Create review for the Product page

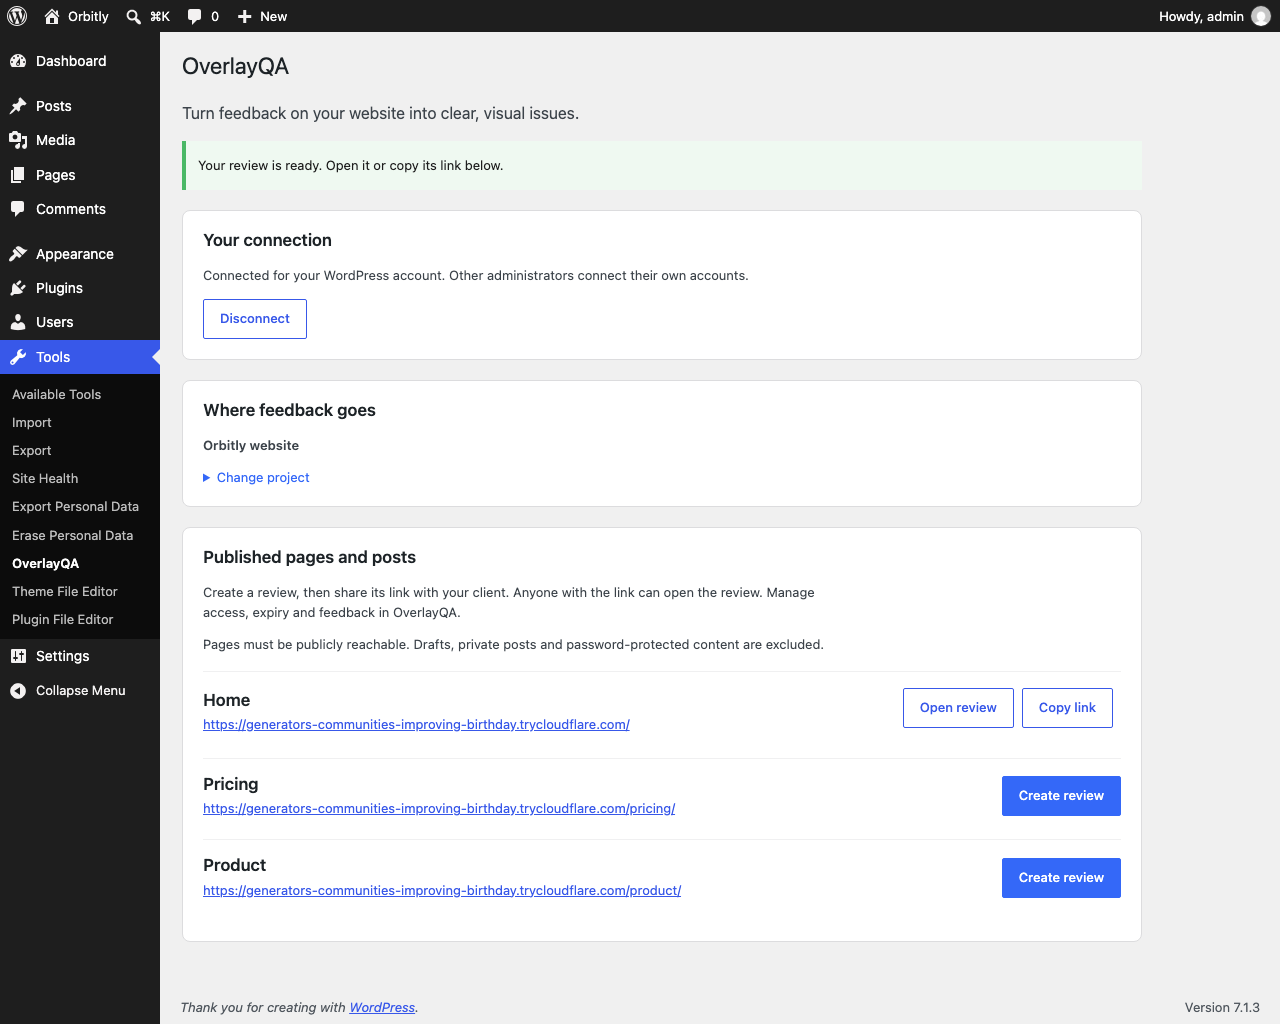coord(1061,878)
